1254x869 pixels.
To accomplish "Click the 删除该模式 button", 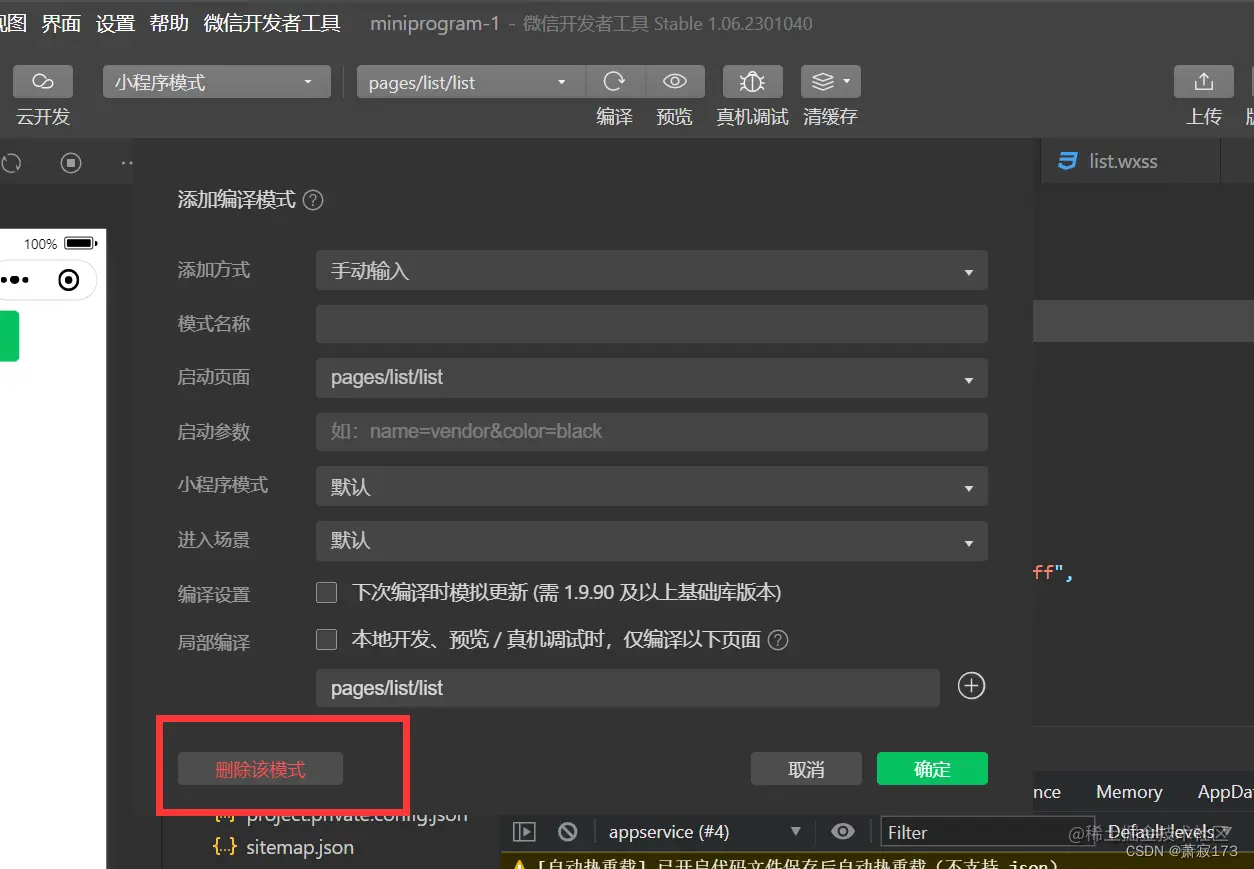I will [260, 769].
